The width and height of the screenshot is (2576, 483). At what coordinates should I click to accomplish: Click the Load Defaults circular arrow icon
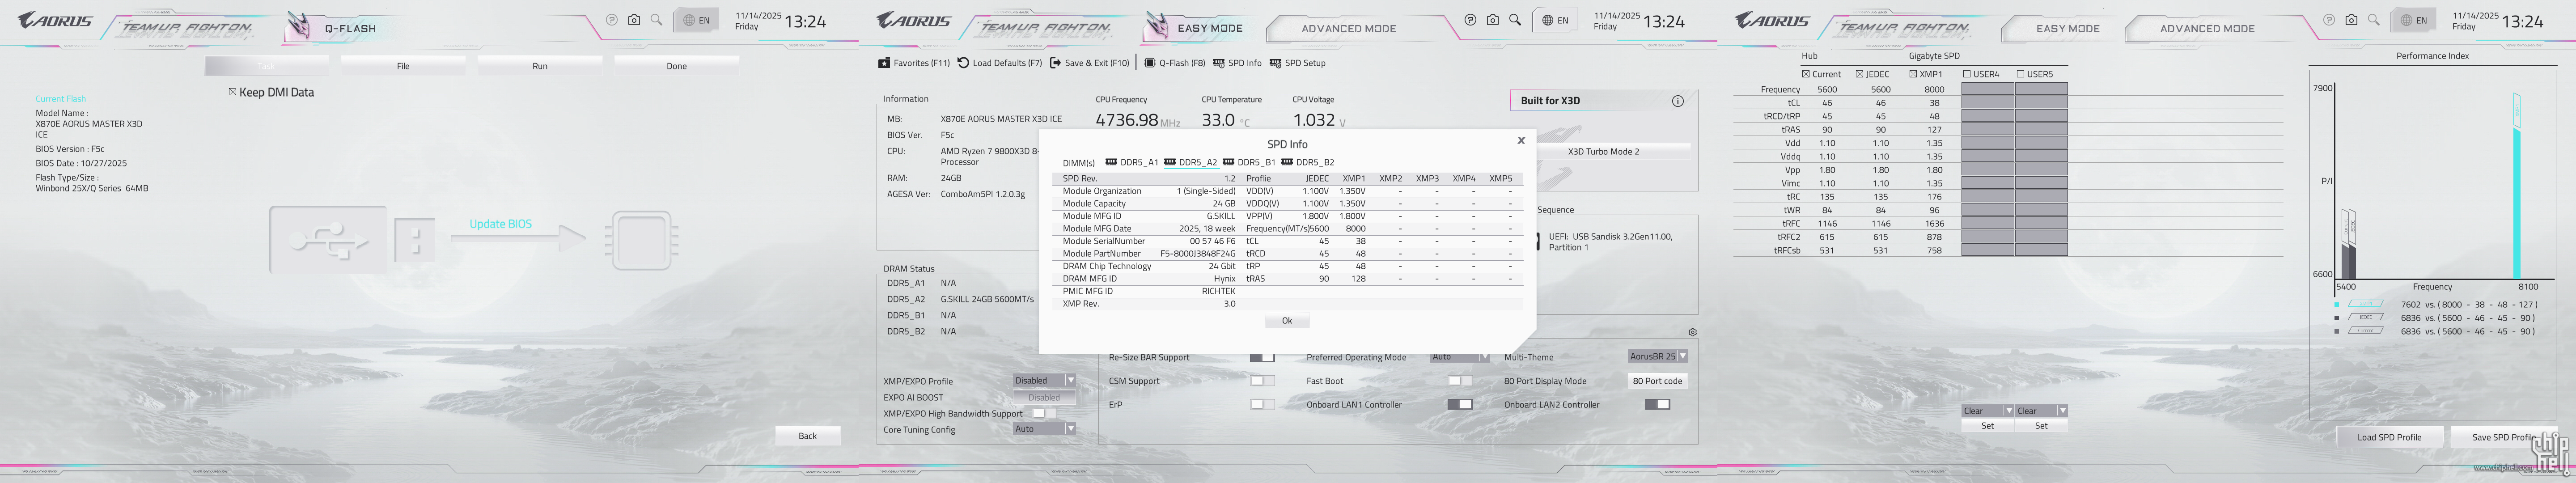point(963,63)
